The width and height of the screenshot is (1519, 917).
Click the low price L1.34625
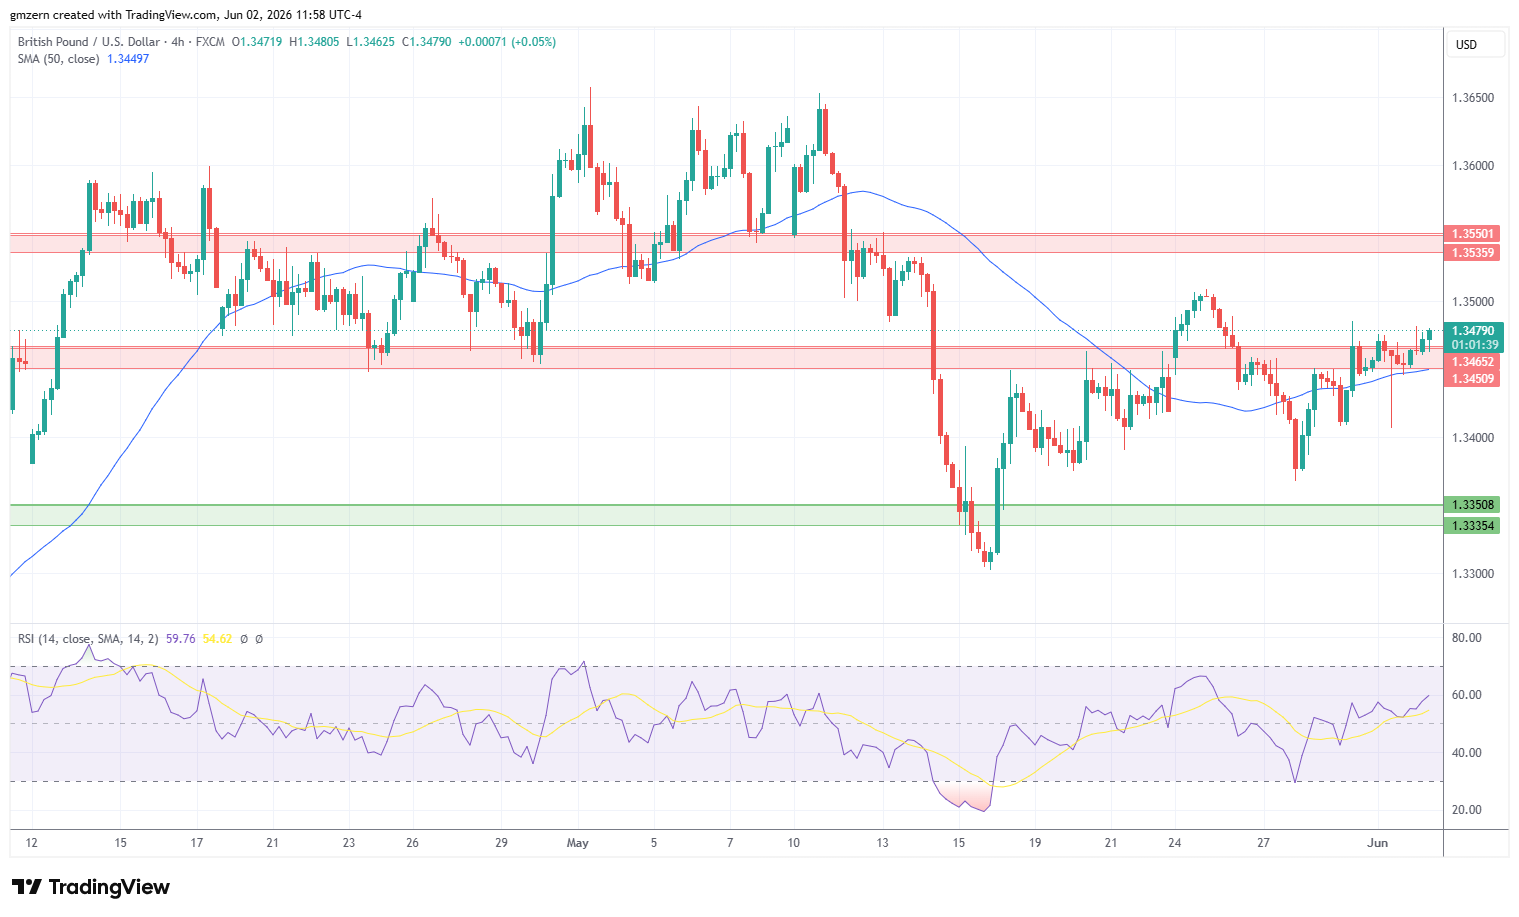tap(370, 42)
